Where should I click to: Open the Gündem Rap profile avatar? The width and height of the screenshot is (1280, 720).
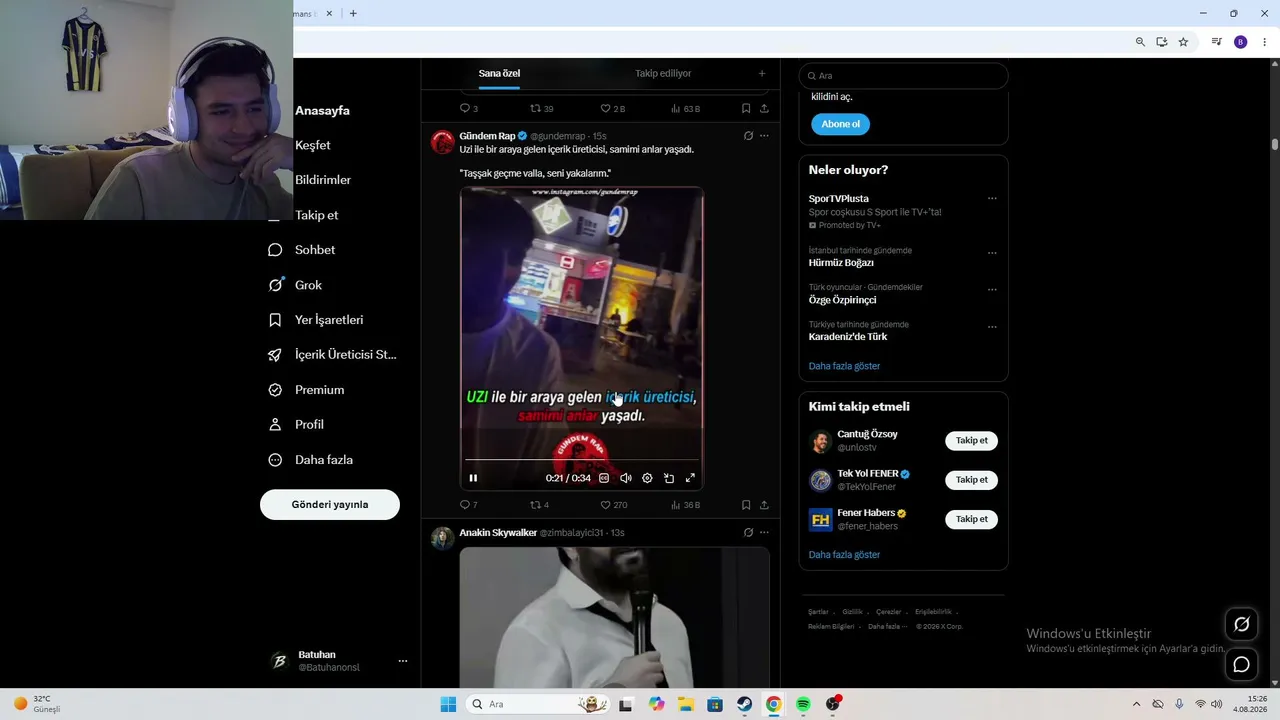442,142
